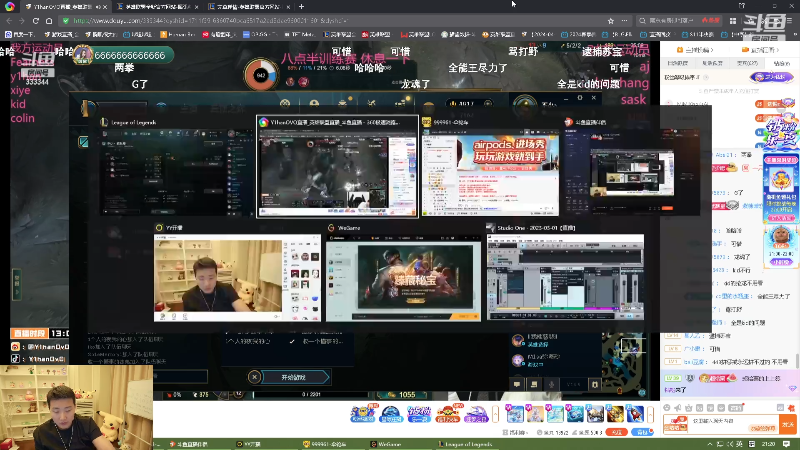Image resolution: width=800 pixels, height=450 pixels.
Task: Click the circular 942 donut chart overlay
Action: [x=261, y=75]
